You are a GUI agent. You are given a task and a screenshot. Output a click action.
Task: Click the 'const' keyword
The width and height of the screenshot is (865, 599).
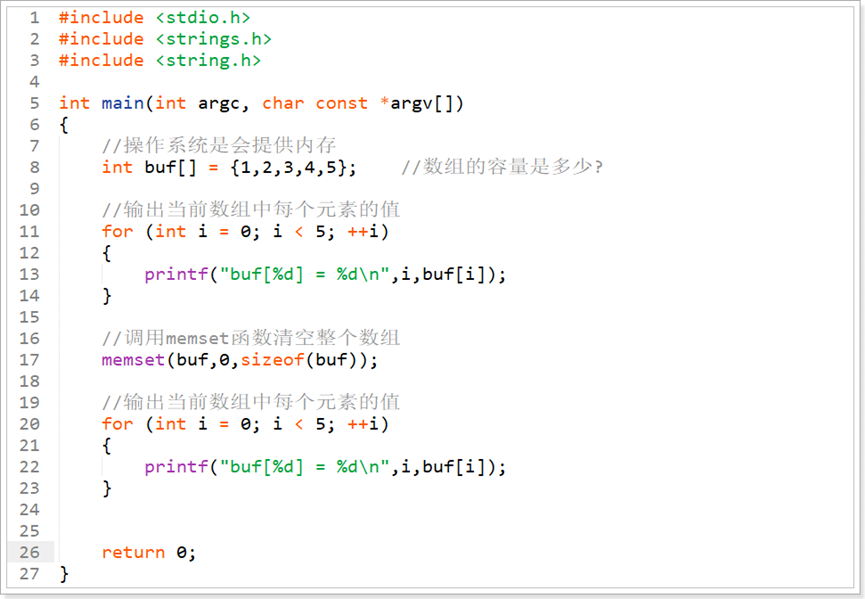(x=341, y=103)
